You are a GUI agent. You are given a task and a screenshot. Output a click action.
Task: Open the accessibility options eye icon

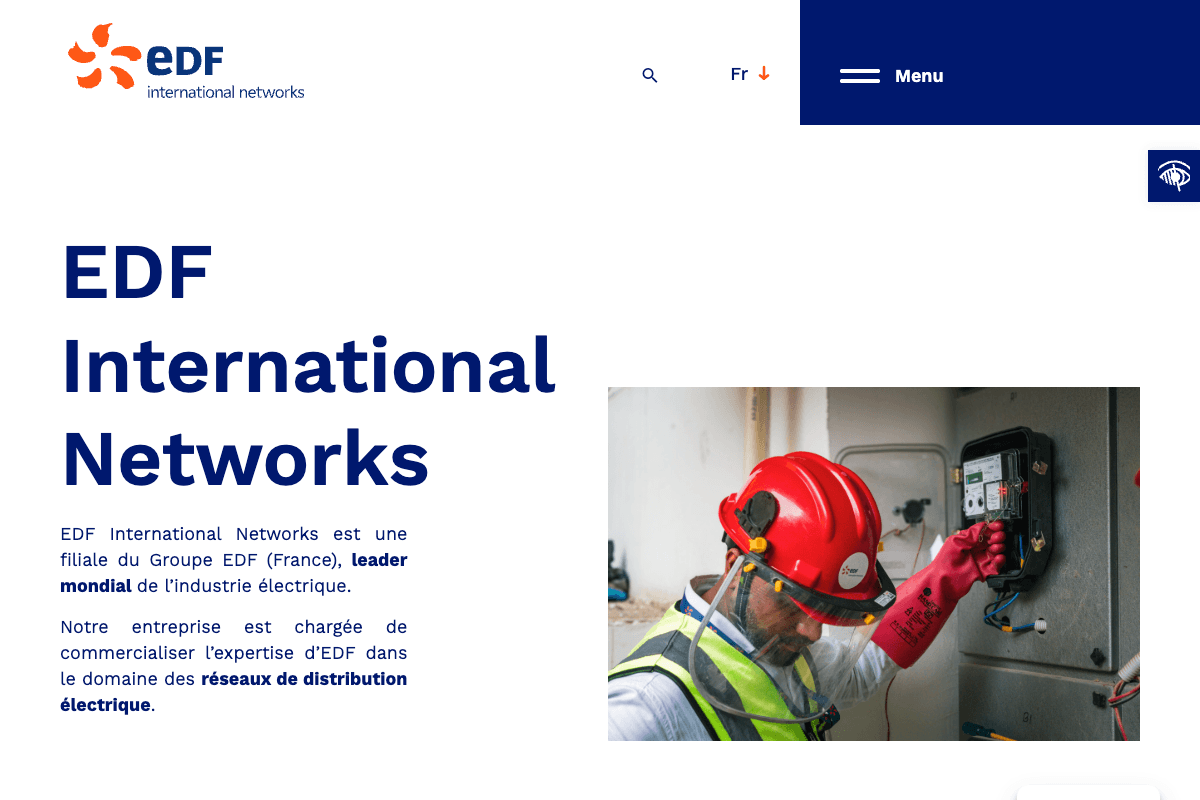1174,176
